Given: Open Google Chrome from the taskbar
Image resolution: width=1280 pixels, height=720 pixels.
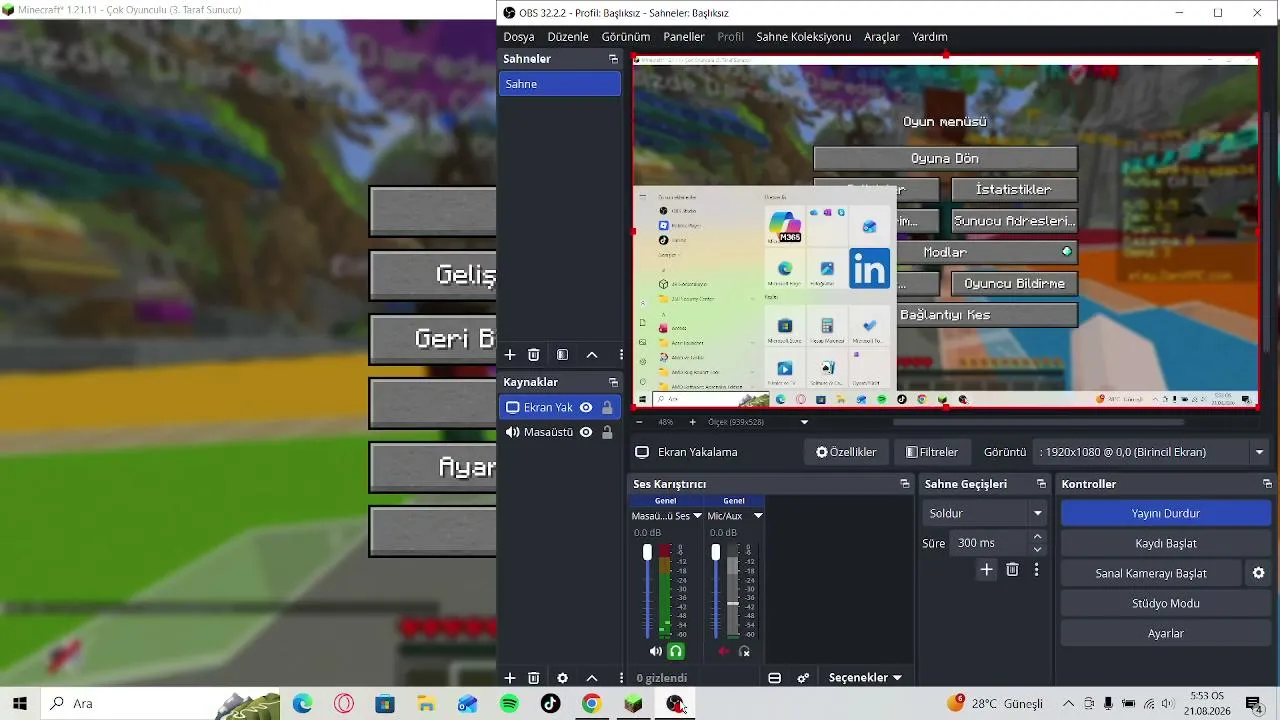Looking at the screenshot, I should [x=591, y=703].
